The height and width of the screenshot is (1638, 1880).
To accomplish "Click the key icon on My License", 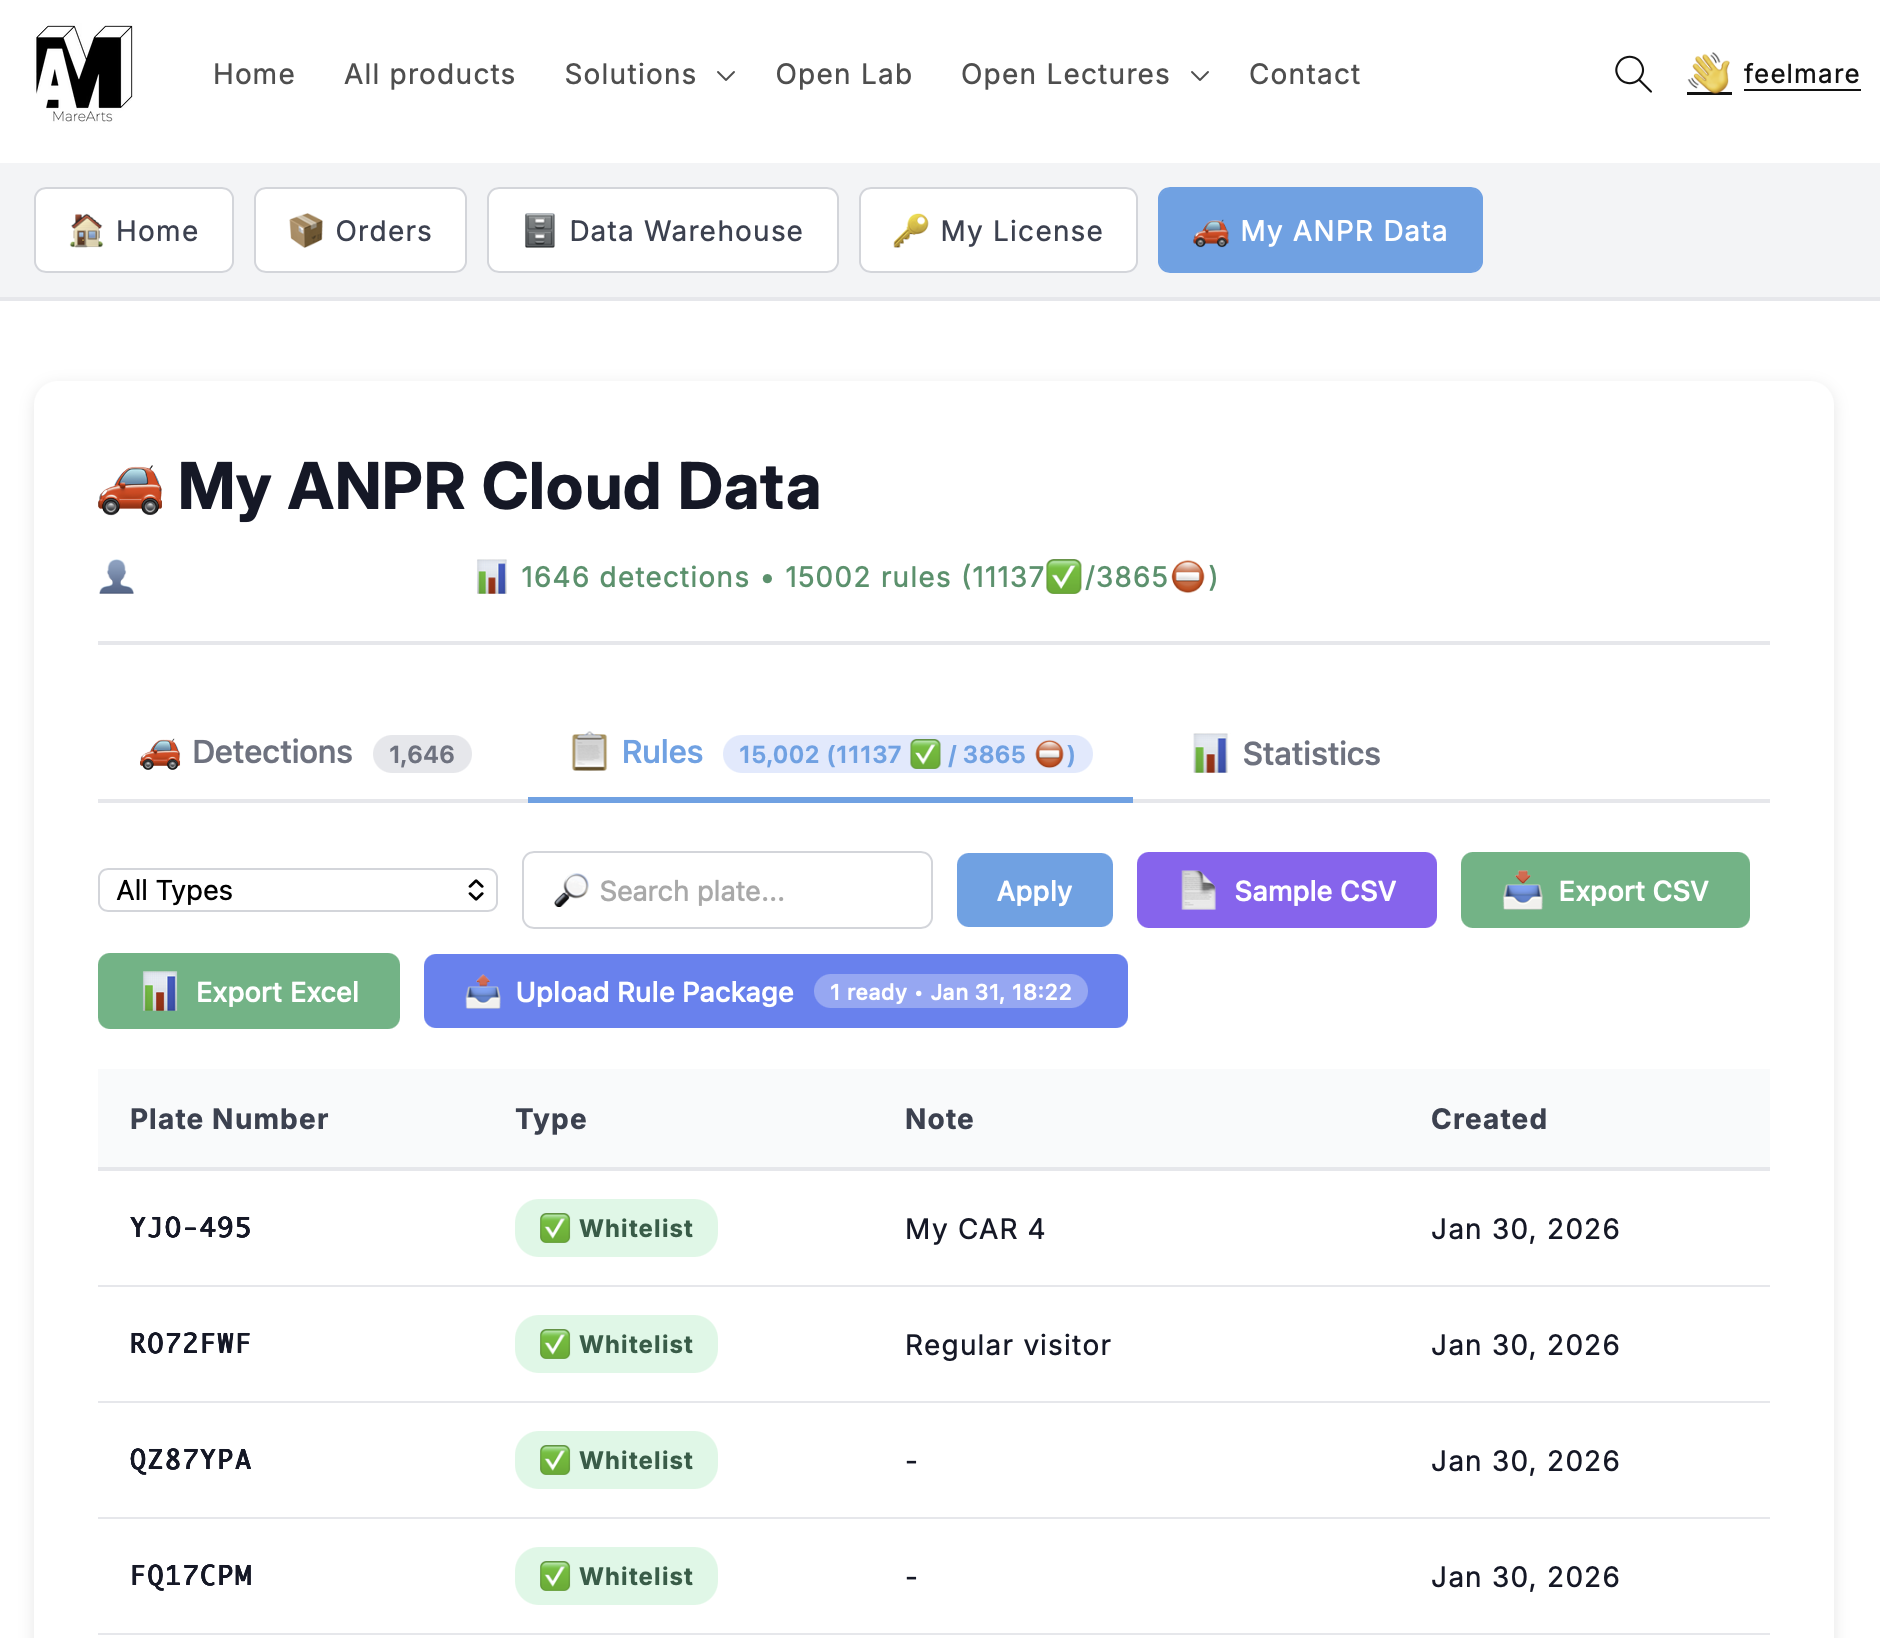I will tap(911, 231).
